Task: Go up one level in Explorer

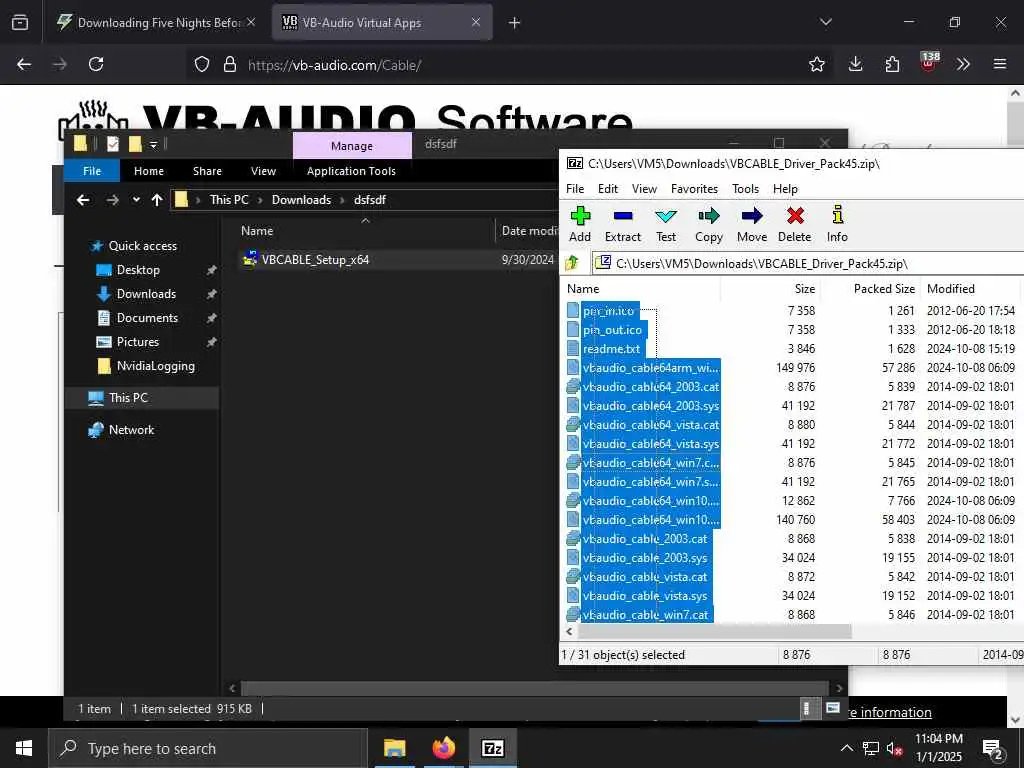Action: coord(157,200)
